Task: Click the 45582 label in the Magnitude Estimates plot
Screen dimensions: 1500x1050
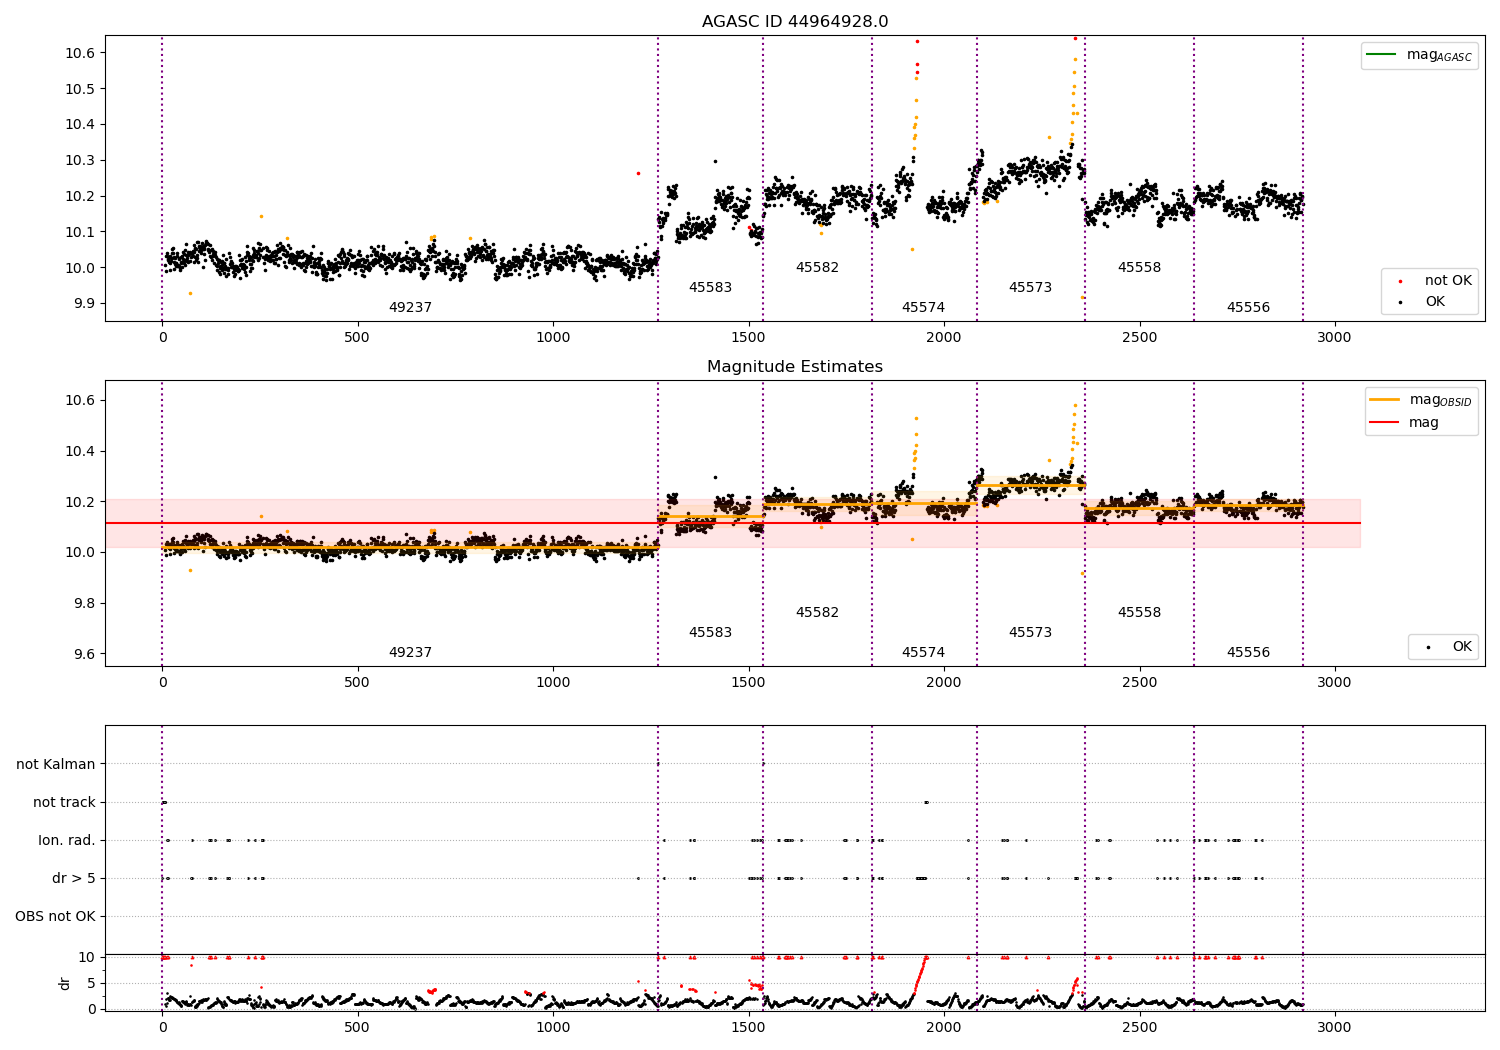Action: pos(817,613)
